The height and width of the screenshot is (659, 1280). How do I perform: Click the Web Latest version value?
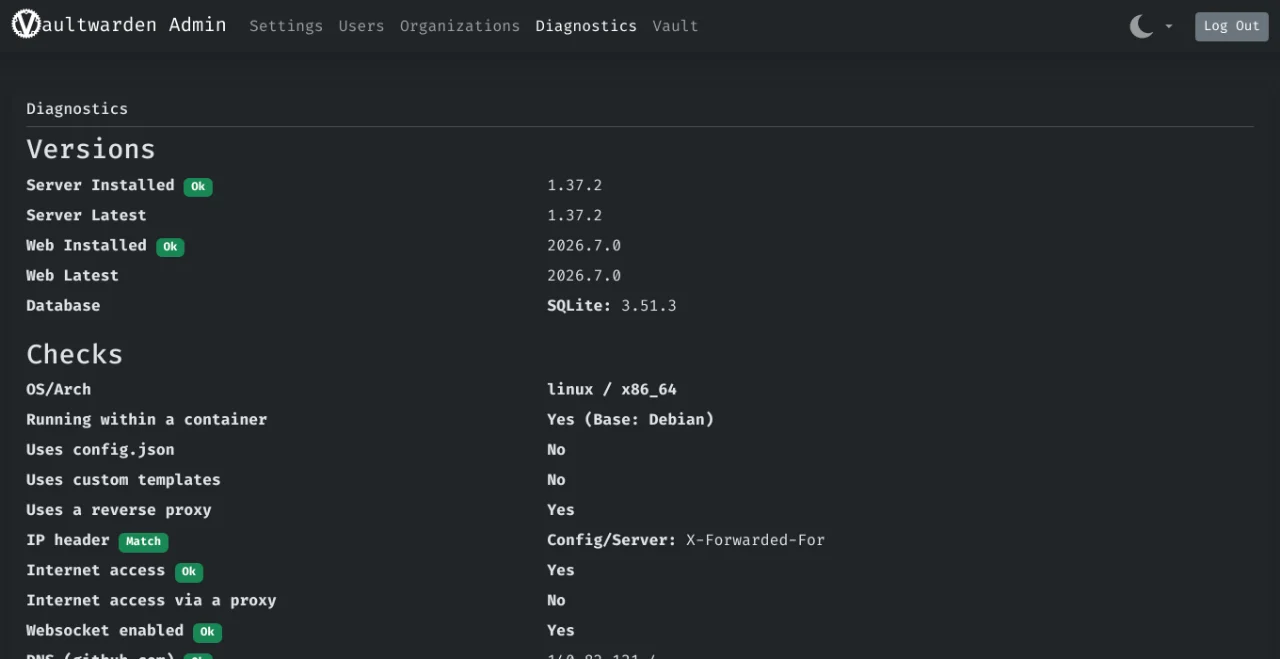584,275
